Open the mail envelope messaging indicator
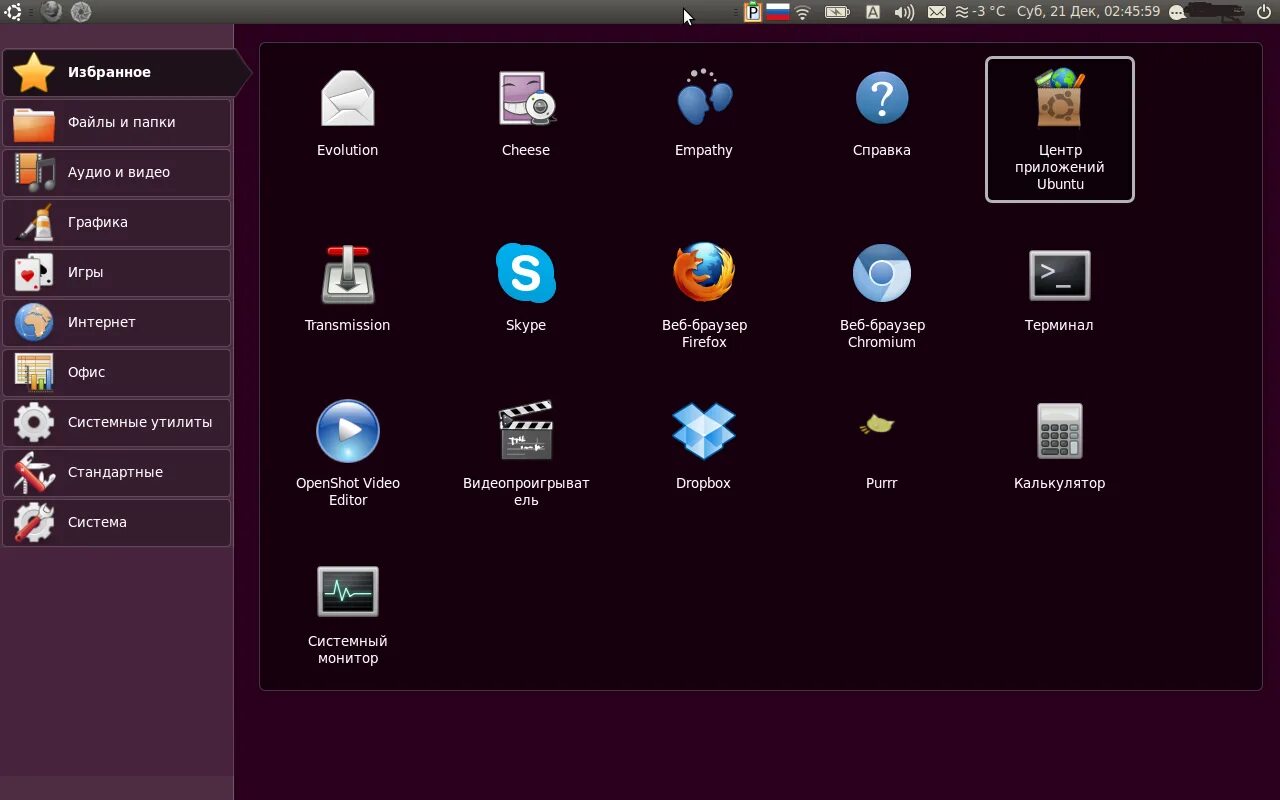This screenshot has width=1280, height=800. [x=937, y=12]
